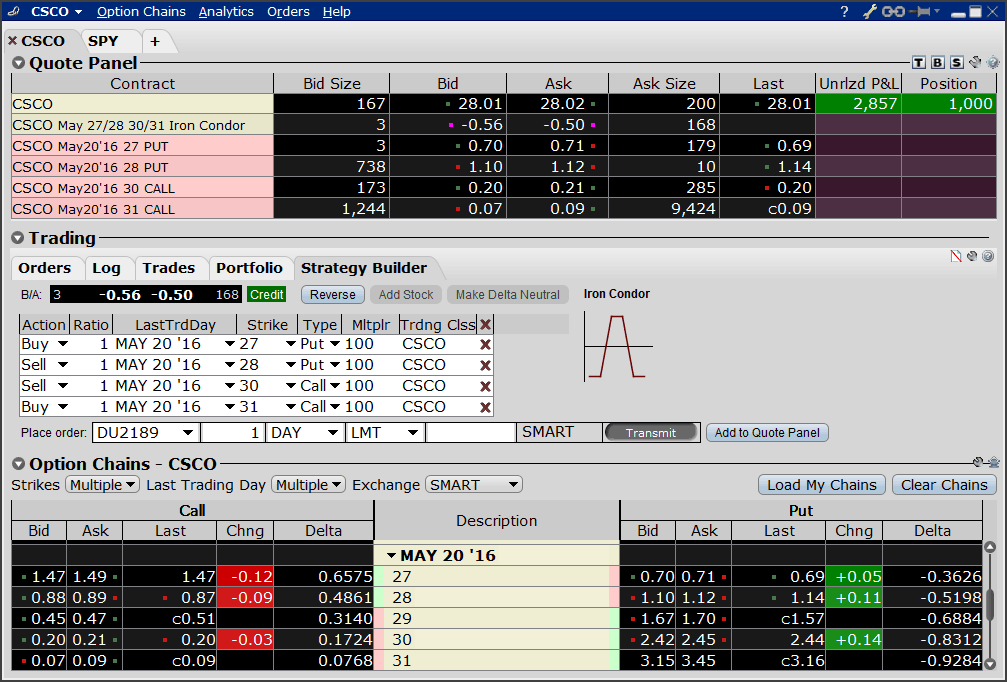Click Clear Chains button

click(x=945, y=485)
